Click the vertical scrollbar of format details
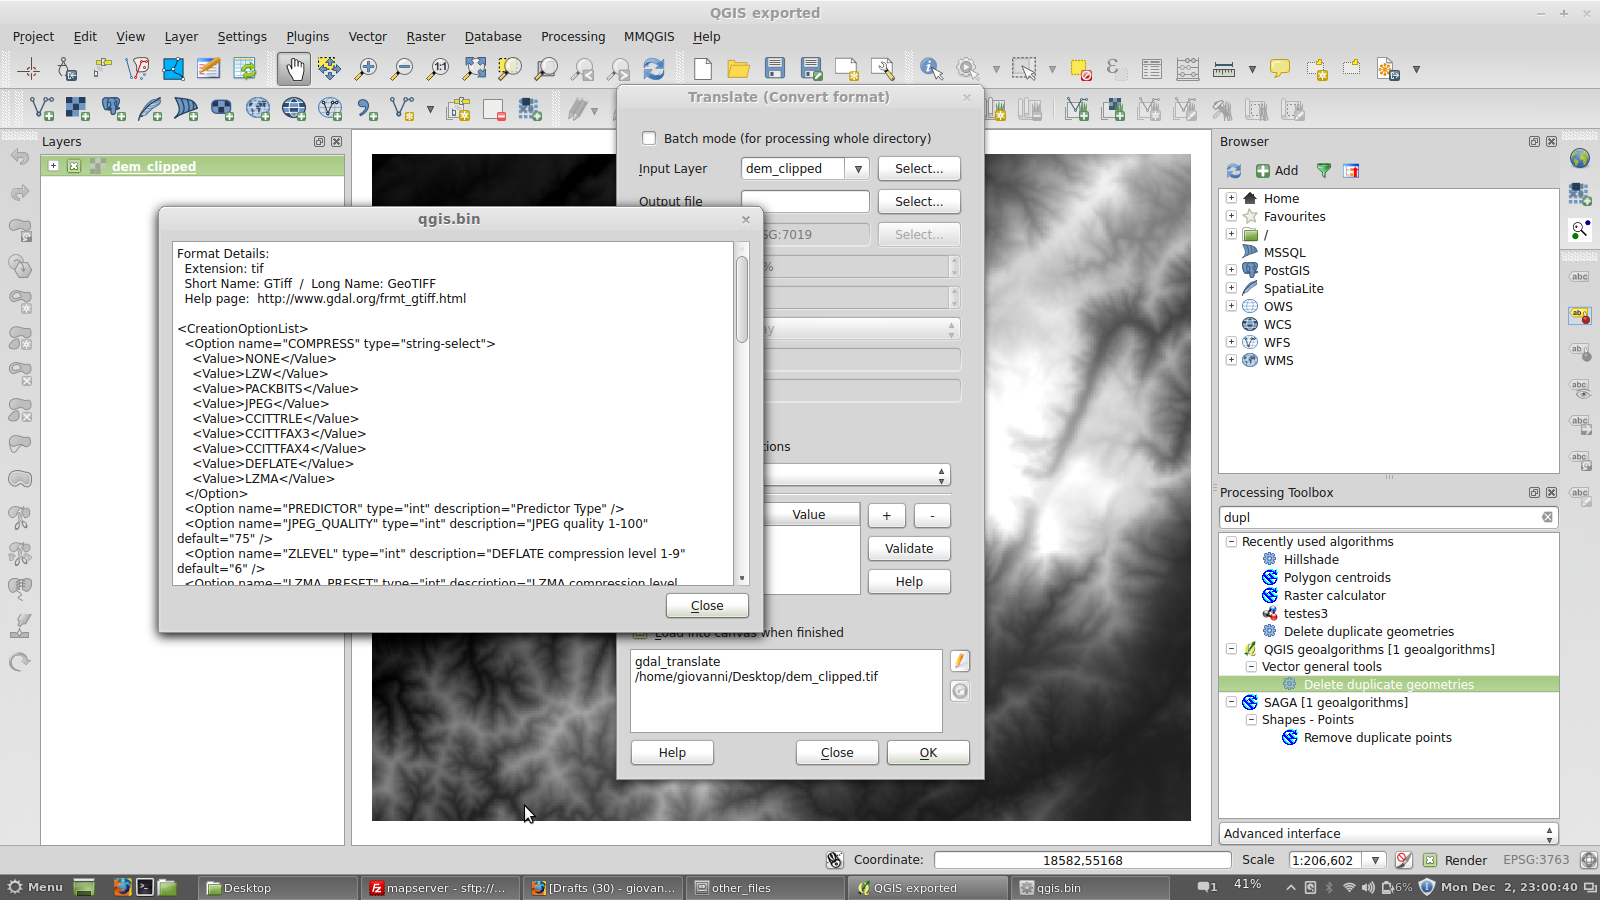1600x900 pixels. click(742, 300)
